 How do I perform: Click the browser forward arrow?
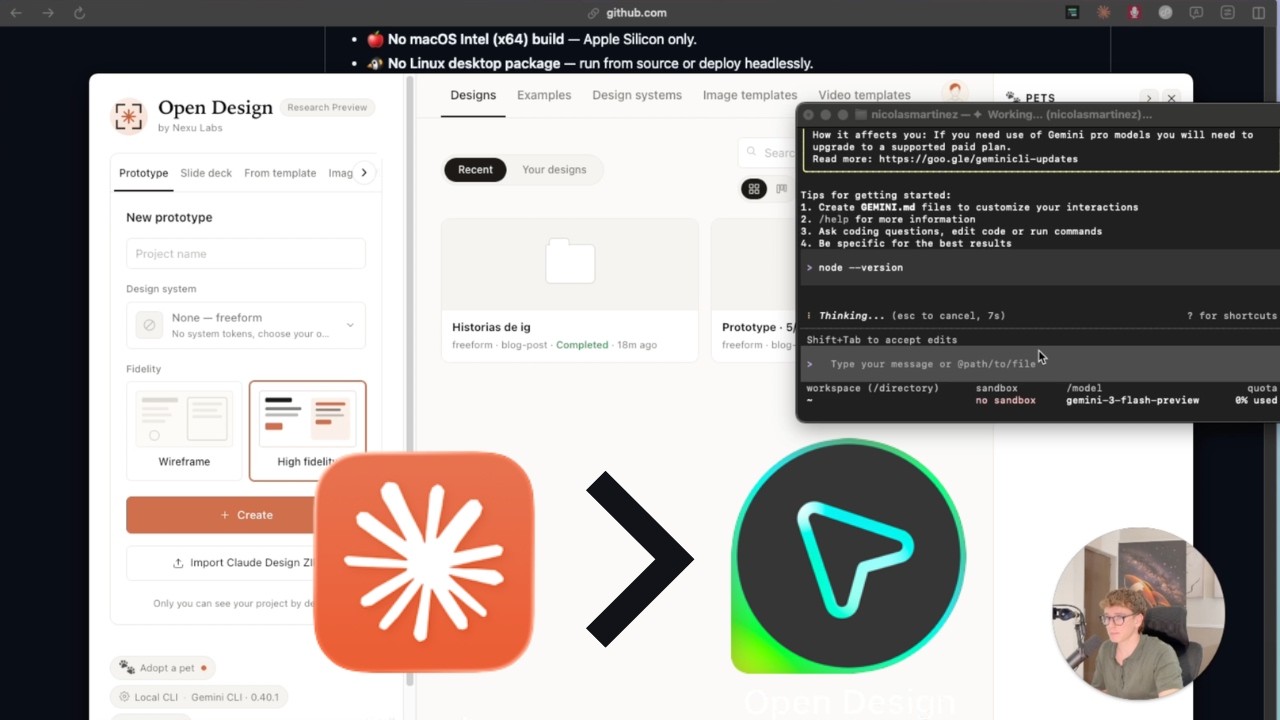tap(48, 13)
